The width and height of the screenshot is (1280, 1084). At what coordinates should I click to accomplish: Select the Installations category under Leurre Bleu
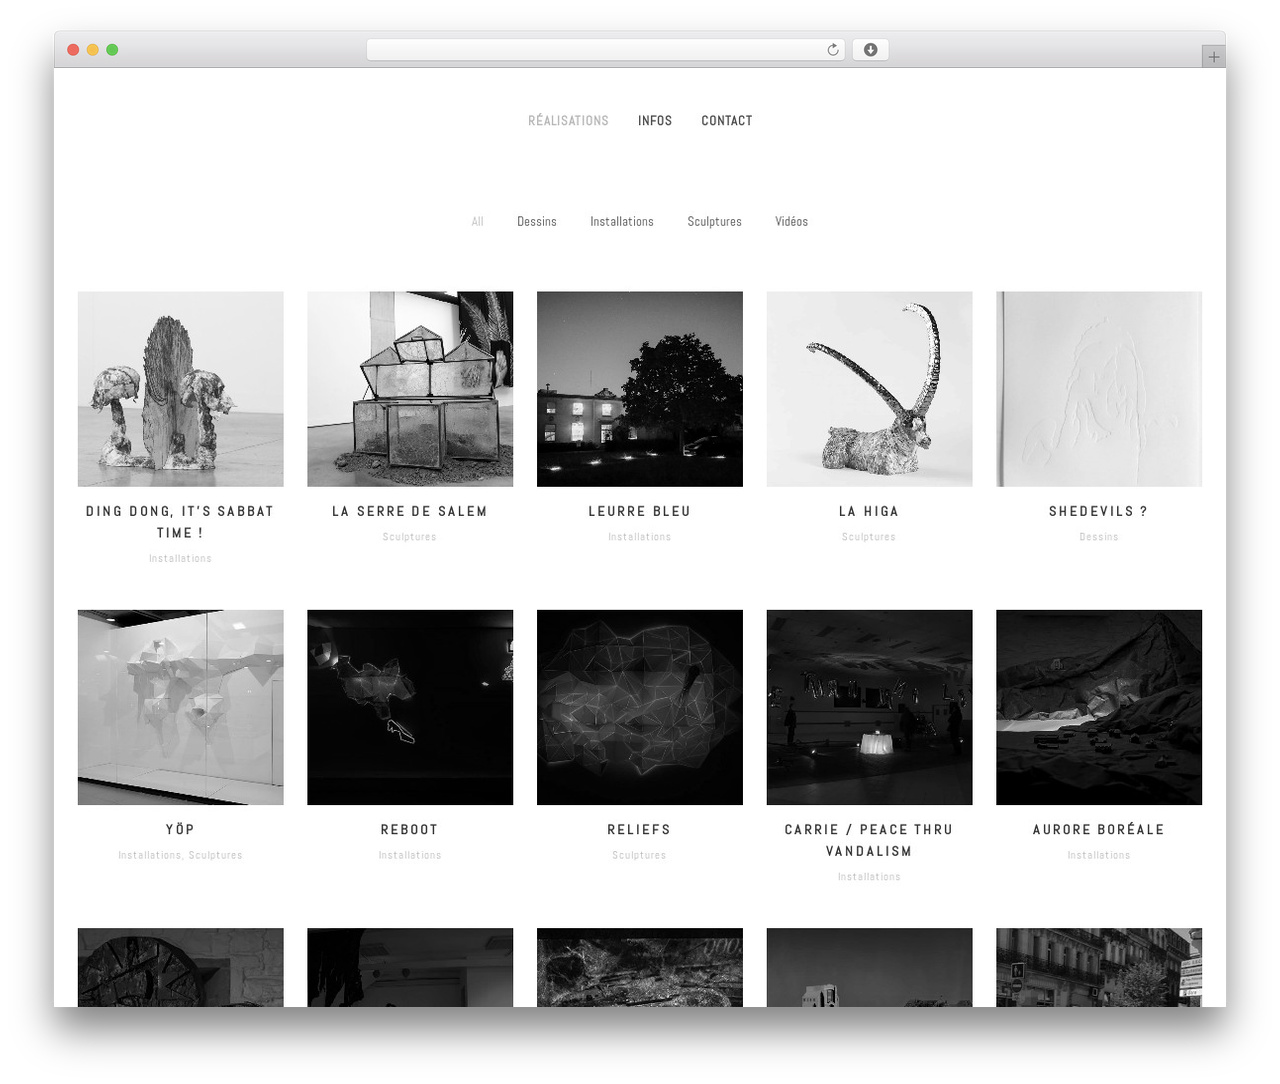pyautogui.click(x=640, y=537)
